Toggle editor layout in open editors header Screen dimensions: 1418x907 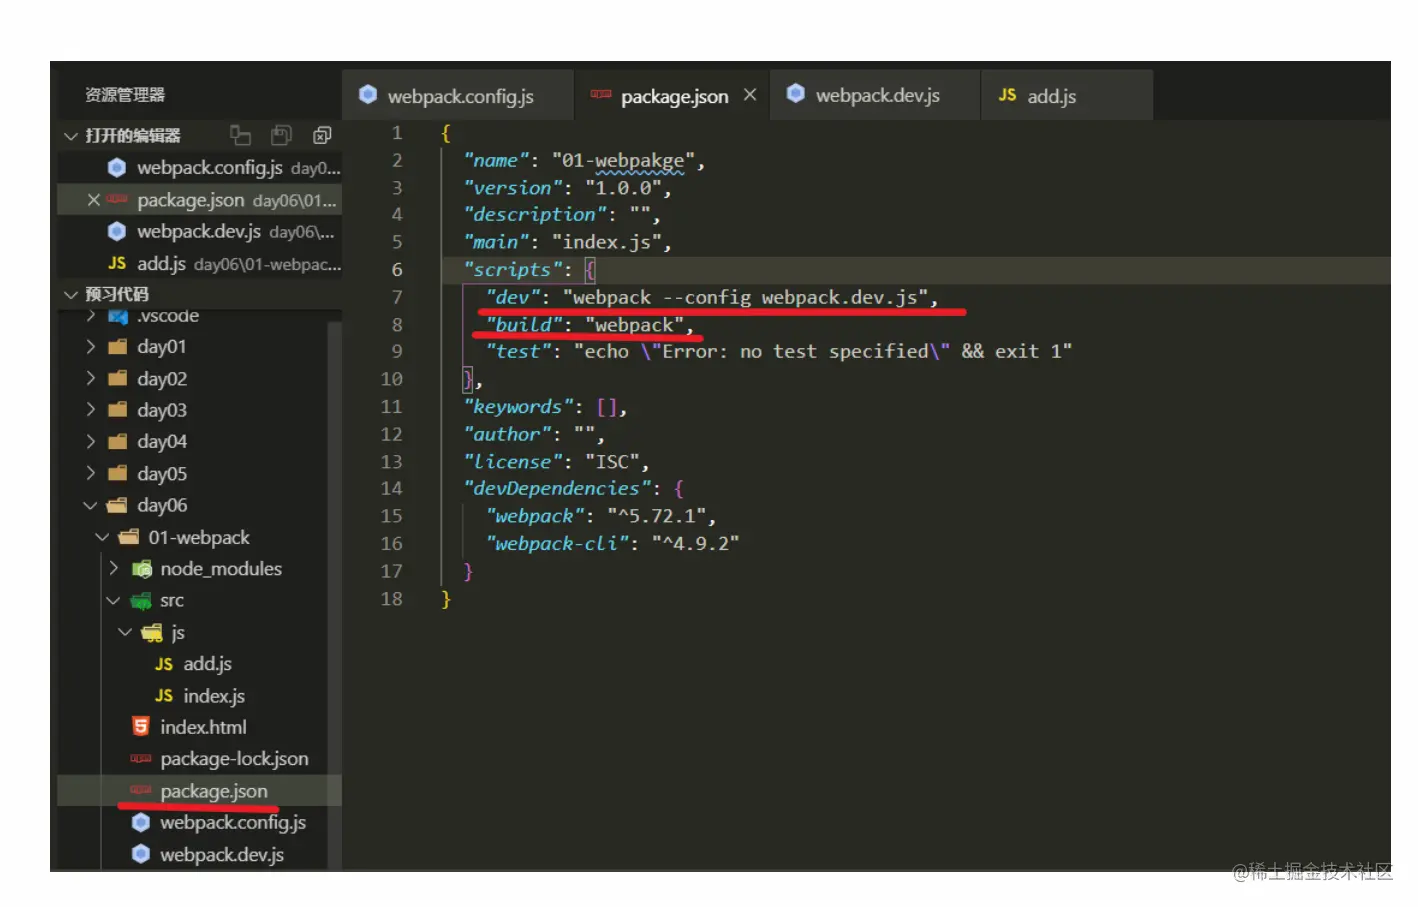[x=240, y=135]
